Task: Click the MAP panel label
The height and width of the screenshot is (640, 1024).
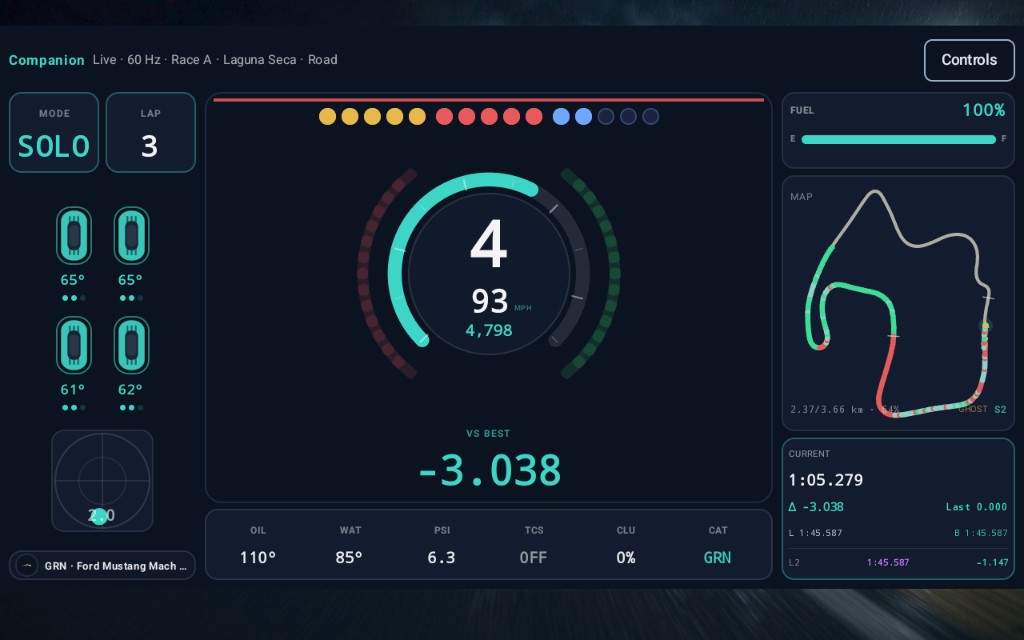Action: [x=801, y=197]
